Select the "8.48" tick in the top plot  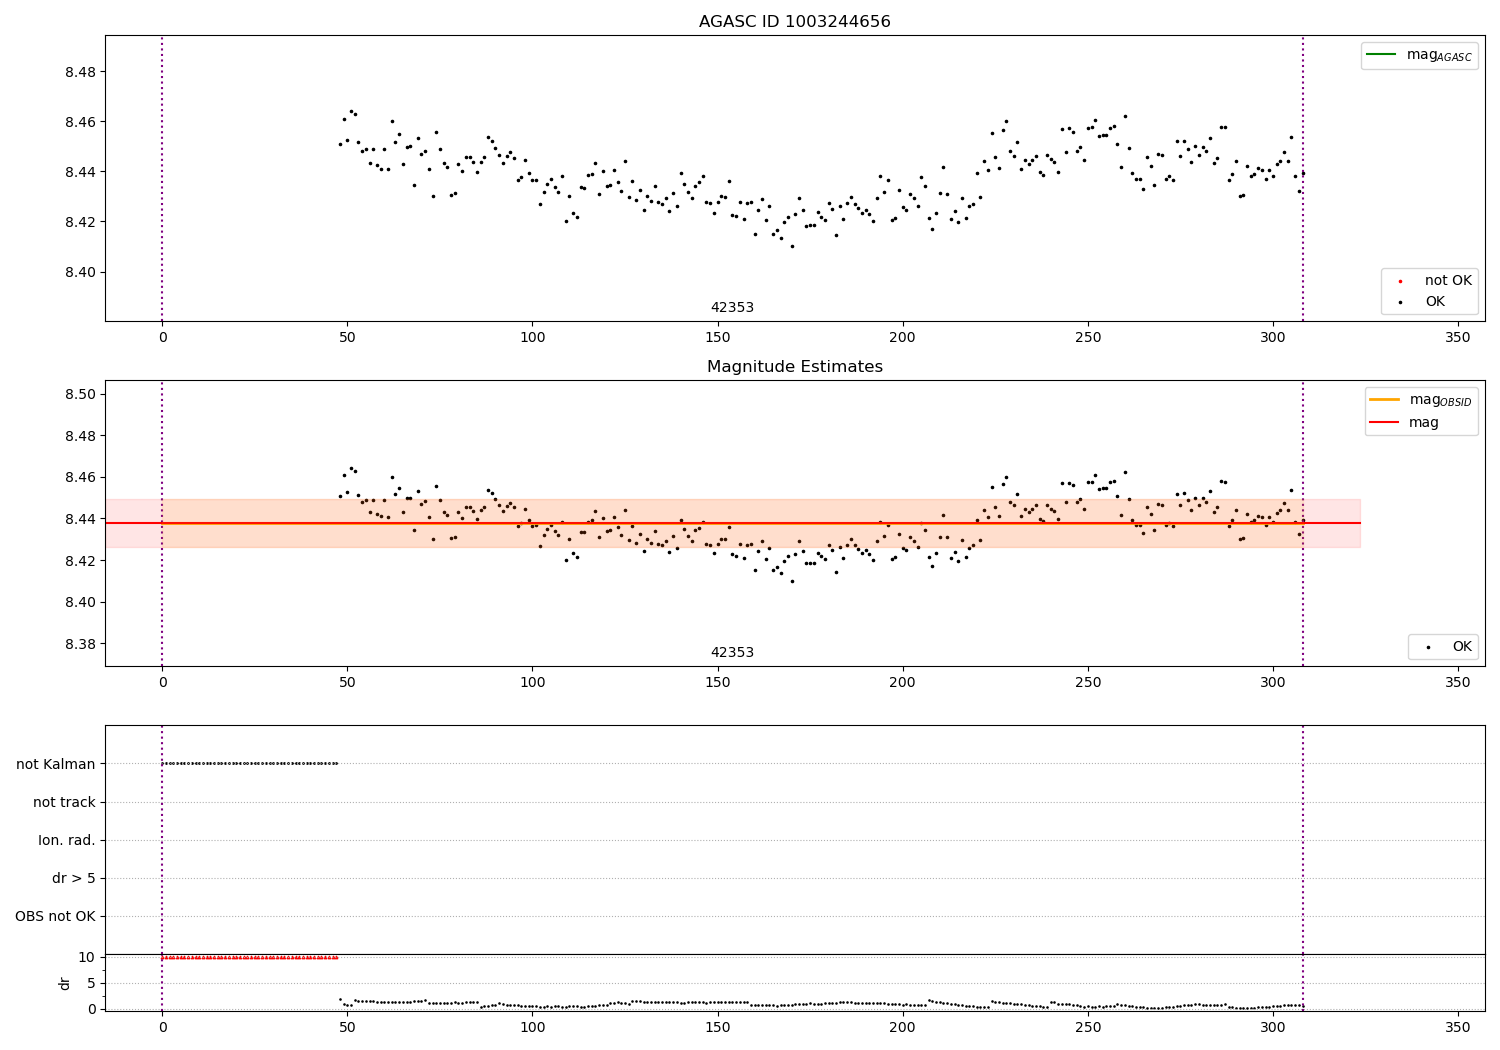(81, 72)
